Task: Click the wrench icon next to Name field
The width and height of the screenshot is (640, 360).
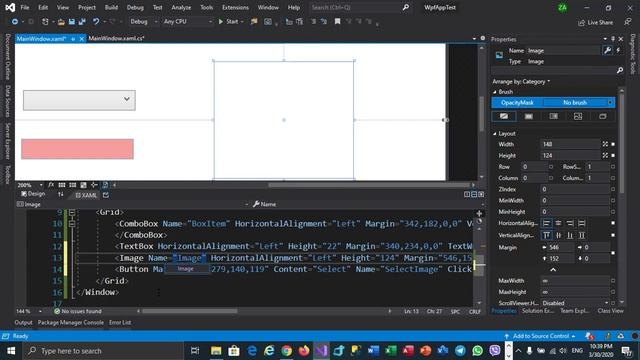Action: pyautogui.click(x=607, y=50)
